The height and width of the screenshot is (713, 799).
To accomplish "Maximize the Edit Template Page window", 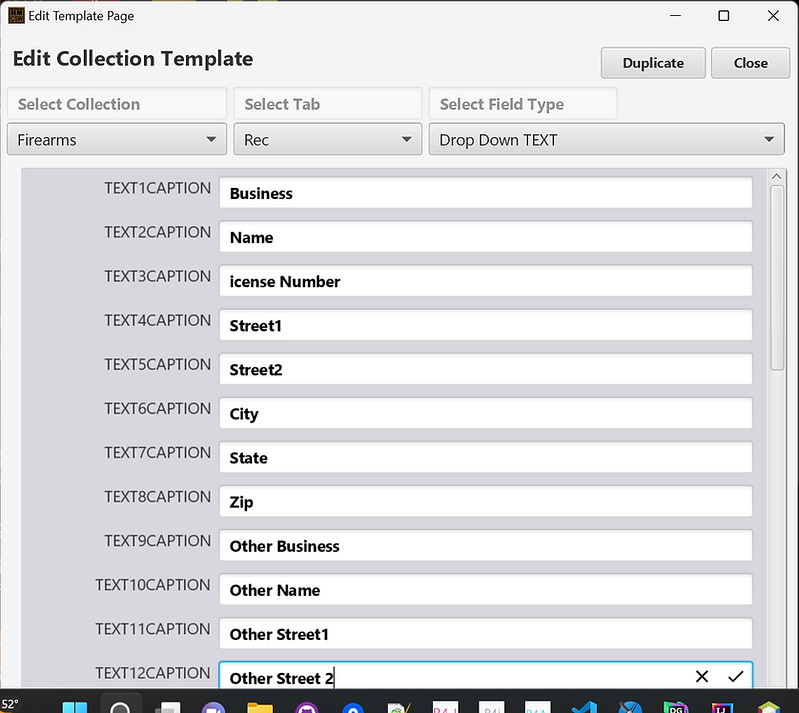I will click(724, 16).
